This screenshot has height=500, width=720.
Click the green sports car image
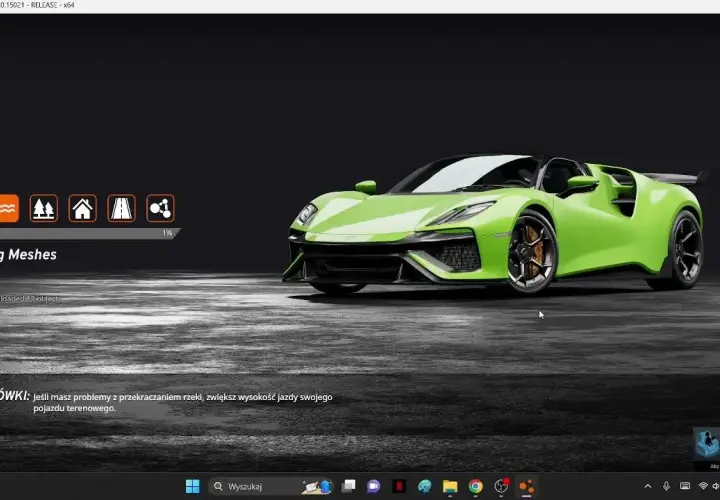tap(496, 224)
